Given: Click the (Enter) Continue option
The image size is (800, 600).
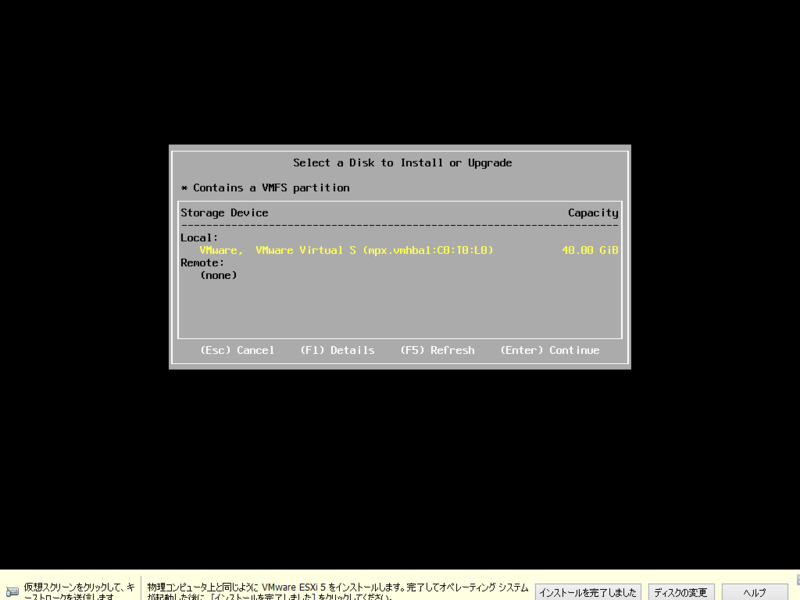Looking at the screenshot, I should 549,350.
